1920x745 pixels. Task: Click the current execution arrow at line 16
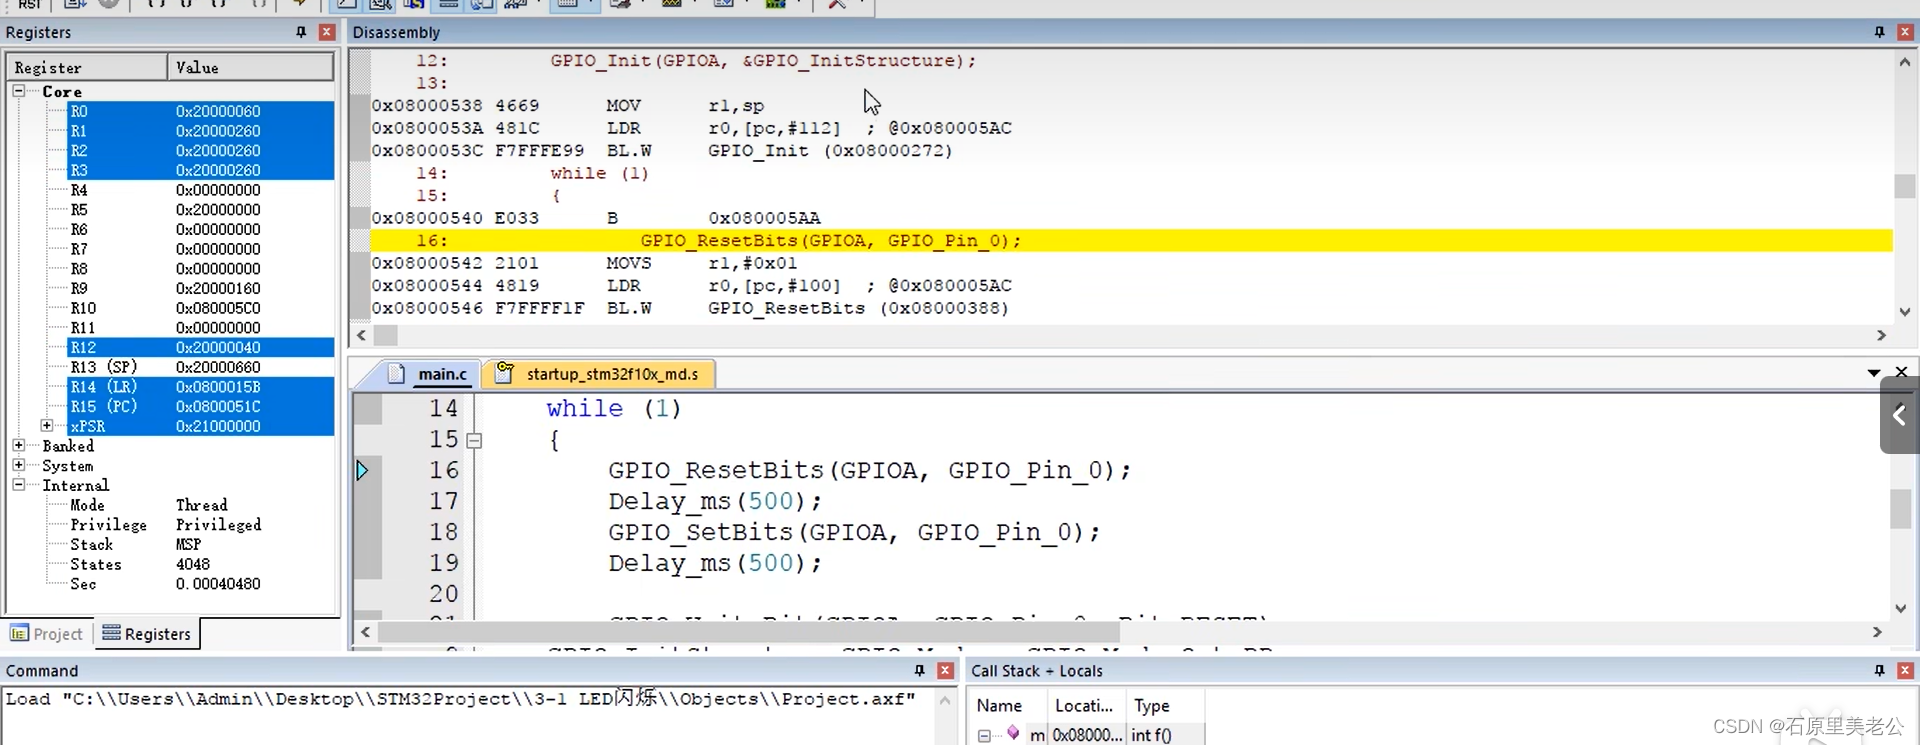362,470
